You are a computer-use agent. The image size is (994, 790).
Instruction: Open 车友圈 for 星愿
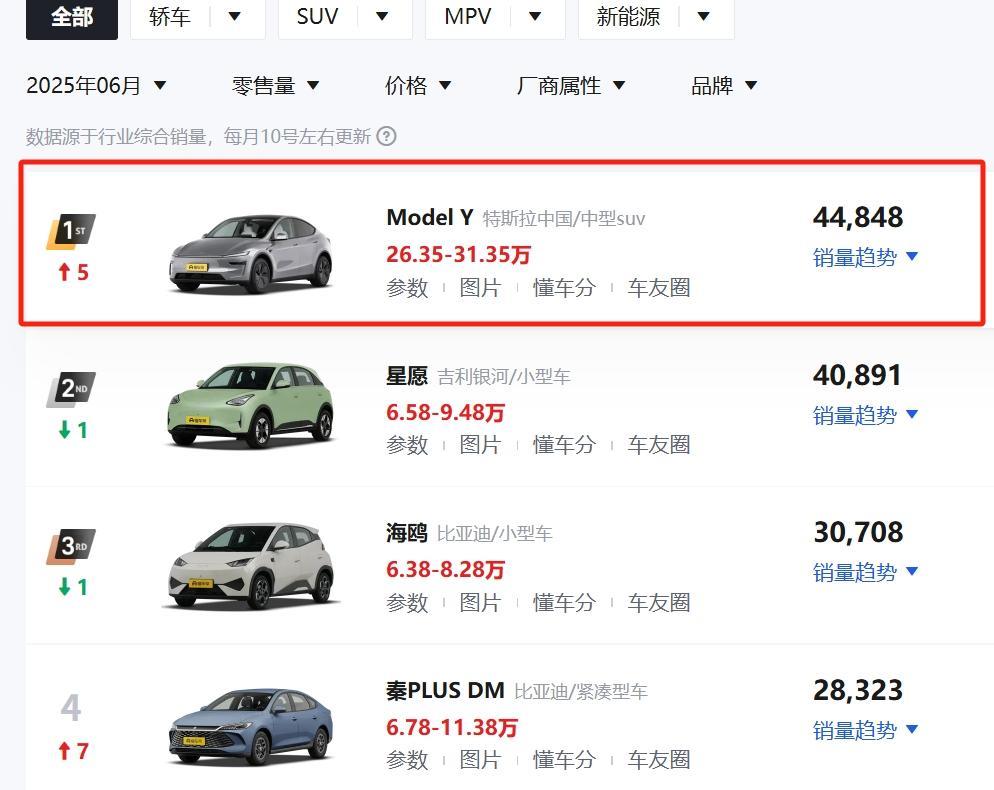point(659,444)
